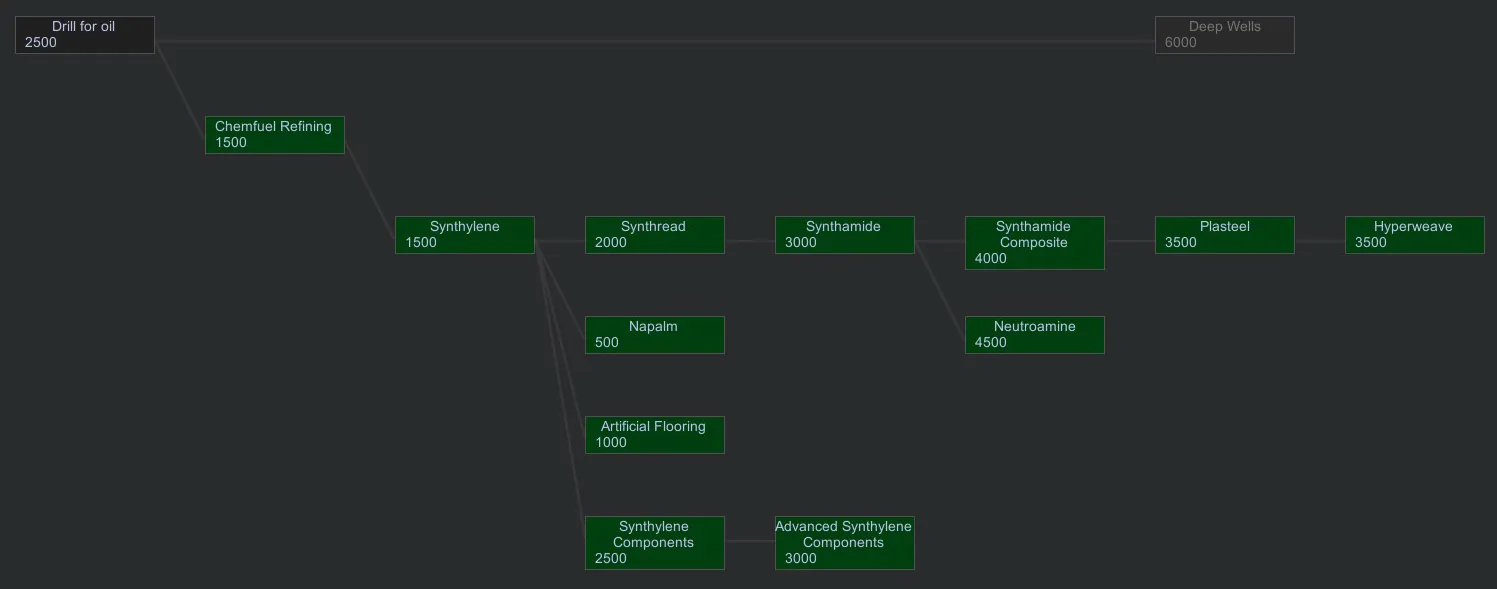Select the Drill for oil research node
This screenshot has height=589, width=1497.
tap(85, 35)
